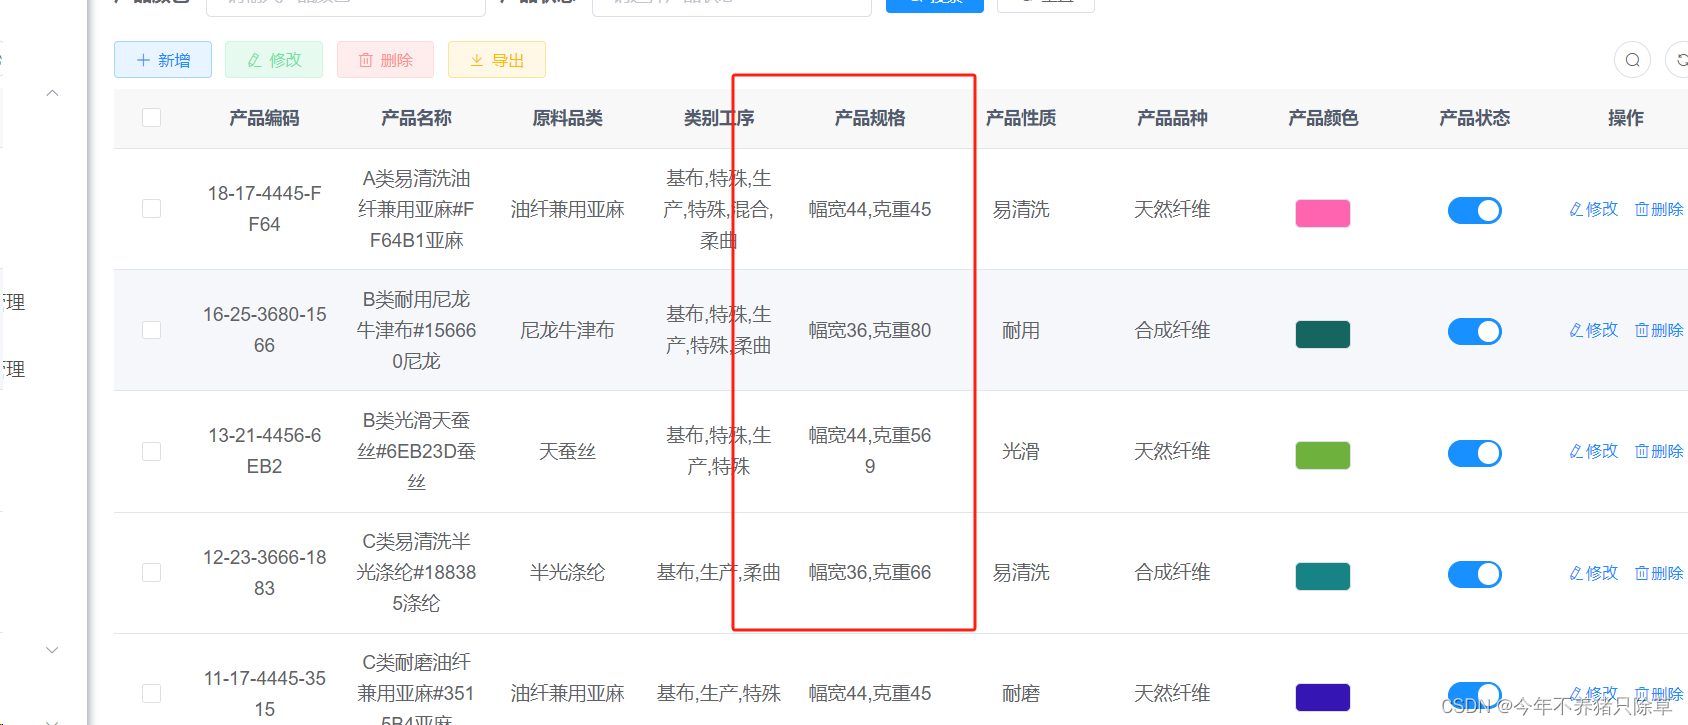The height and width of the screenshot is (725, 1688).
Task: Click 修改 link in 尼龙牛津布 row
Action: point(1594,330)
